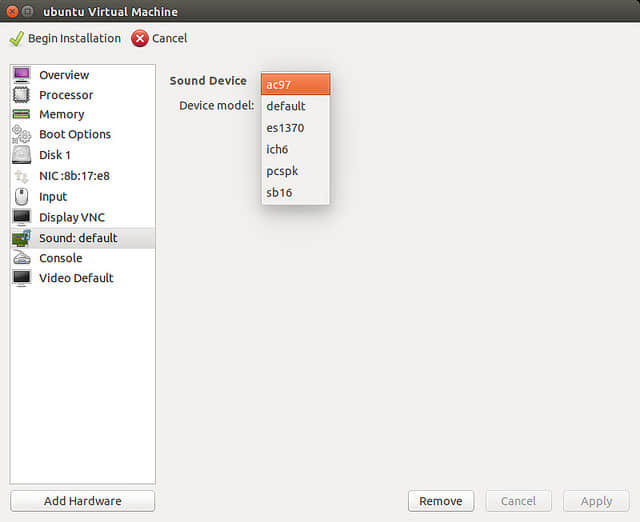The height and width of the screenshot is (522, 640).
Task: Select the Processor chip icon
Action: pos(21,95)
